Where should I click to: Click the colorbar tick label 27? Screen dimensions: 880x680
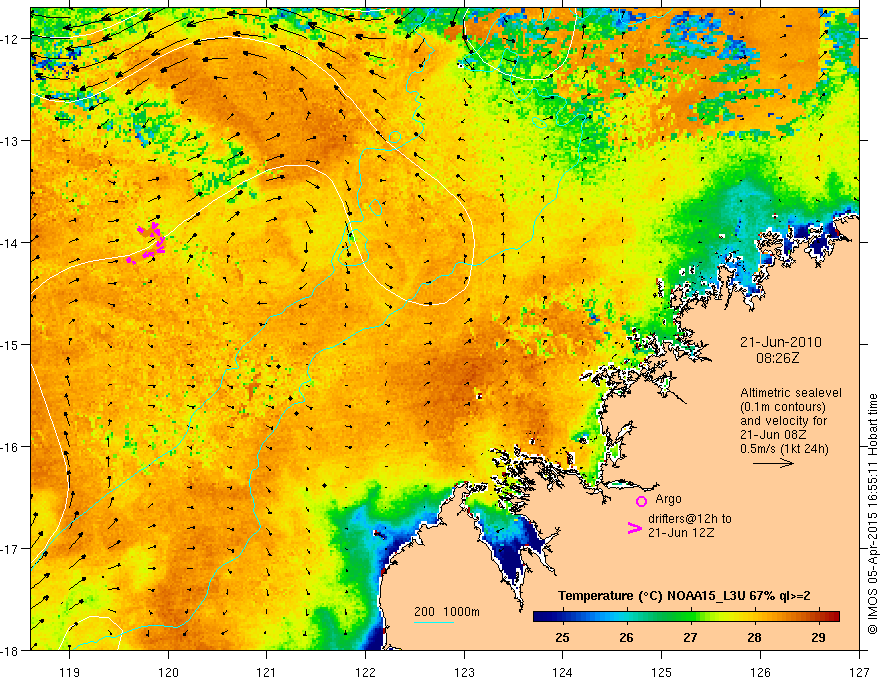tap(690, 637)
